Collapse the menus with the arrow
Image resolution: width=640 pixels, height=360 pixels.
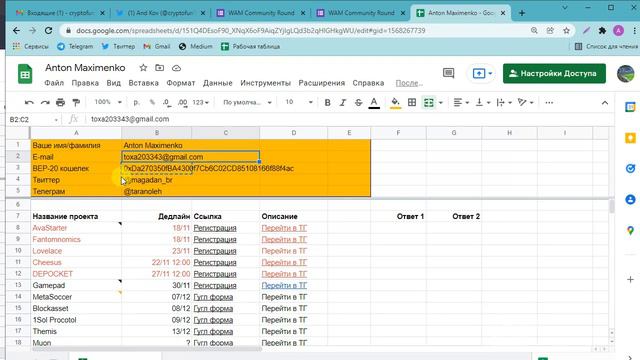coord(604,103)
